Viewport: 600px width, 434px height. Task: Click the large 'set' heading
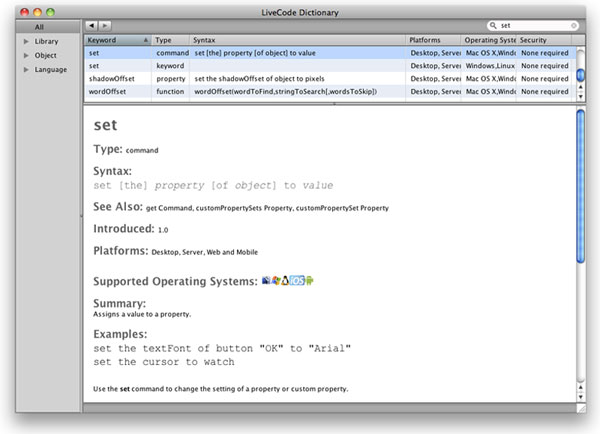coord(106,125)
